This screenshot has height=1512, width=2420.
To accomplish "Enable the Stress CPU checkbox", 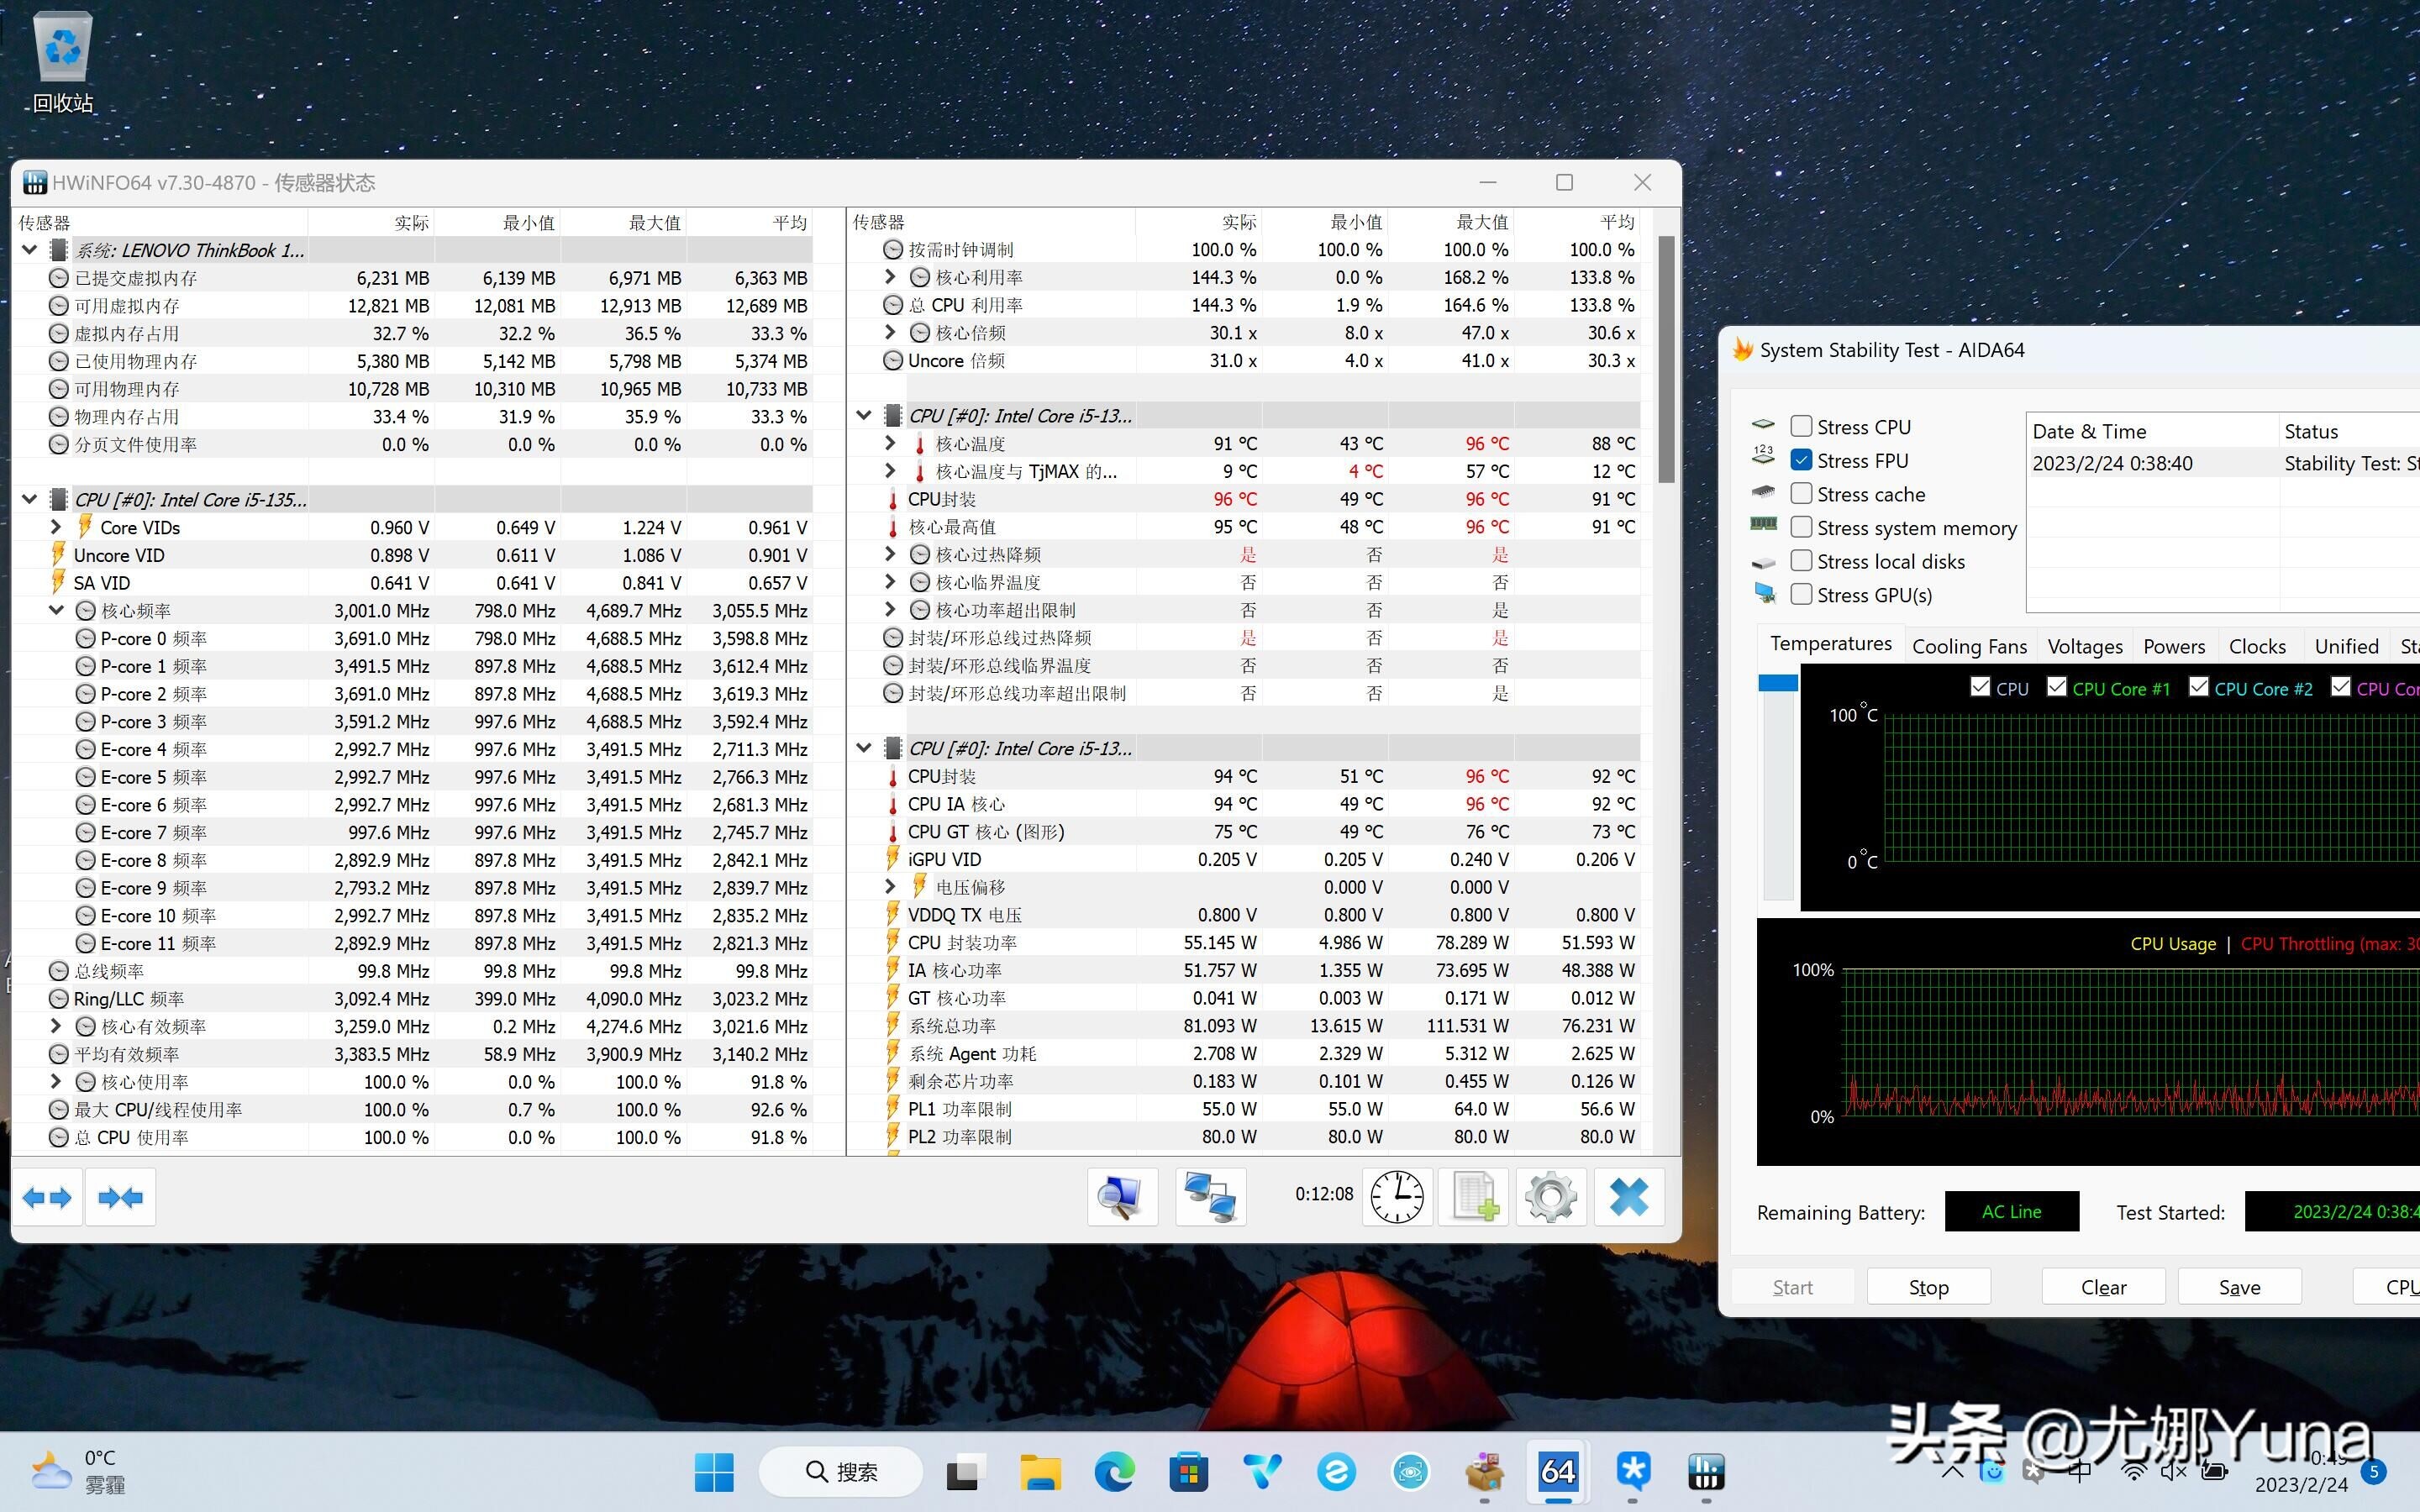I will click(x=1801, y=427).
